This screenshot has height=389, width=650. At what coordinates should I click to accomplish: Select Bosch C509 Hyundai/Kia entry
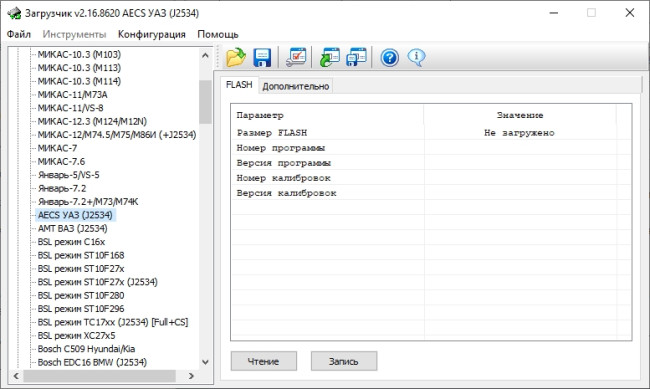(x=86, y=349)
